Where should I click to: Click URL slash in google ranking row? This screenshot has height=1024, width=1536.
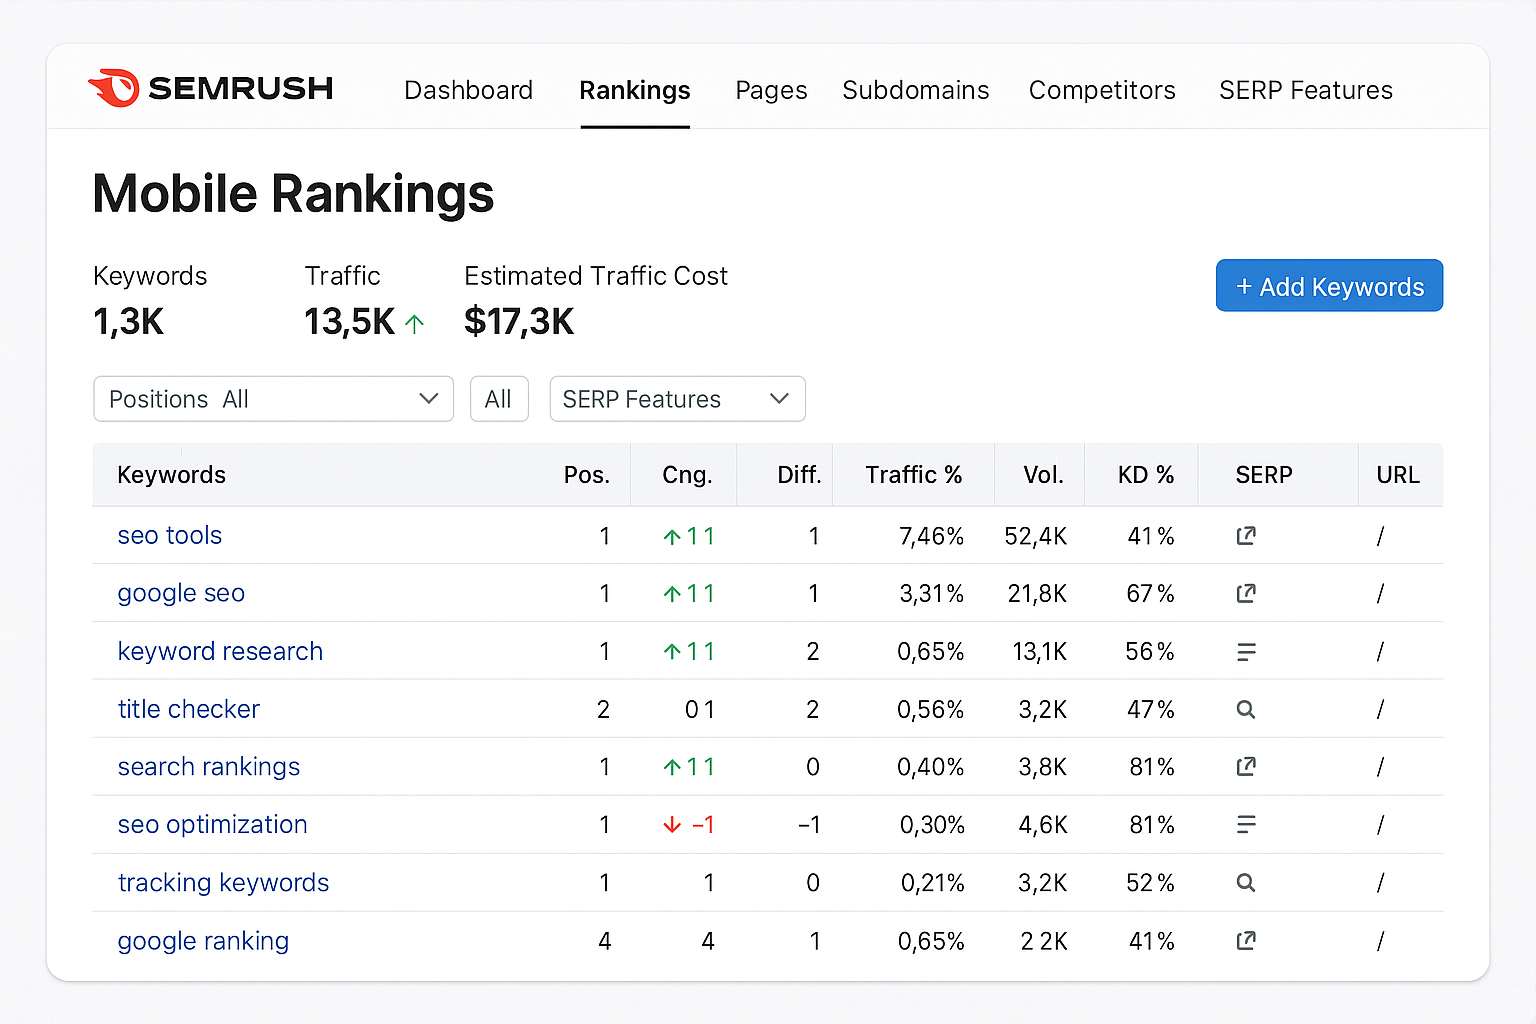(x=1380, y=941)
